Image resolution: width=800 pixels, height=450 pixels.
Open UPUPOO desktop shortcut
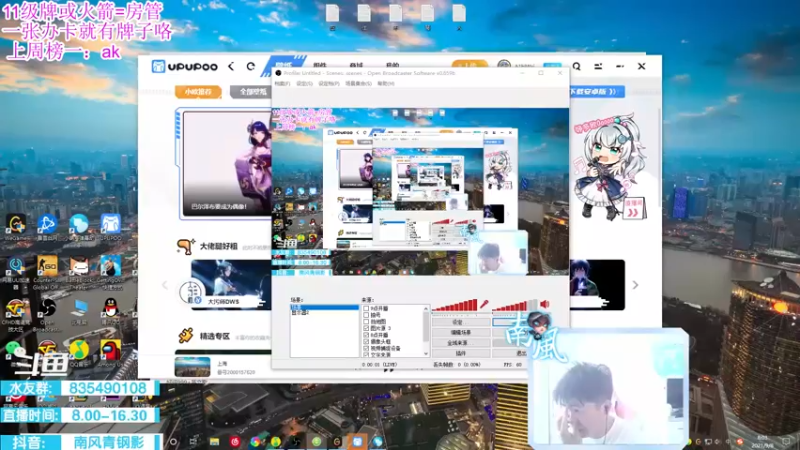(110, 224)
